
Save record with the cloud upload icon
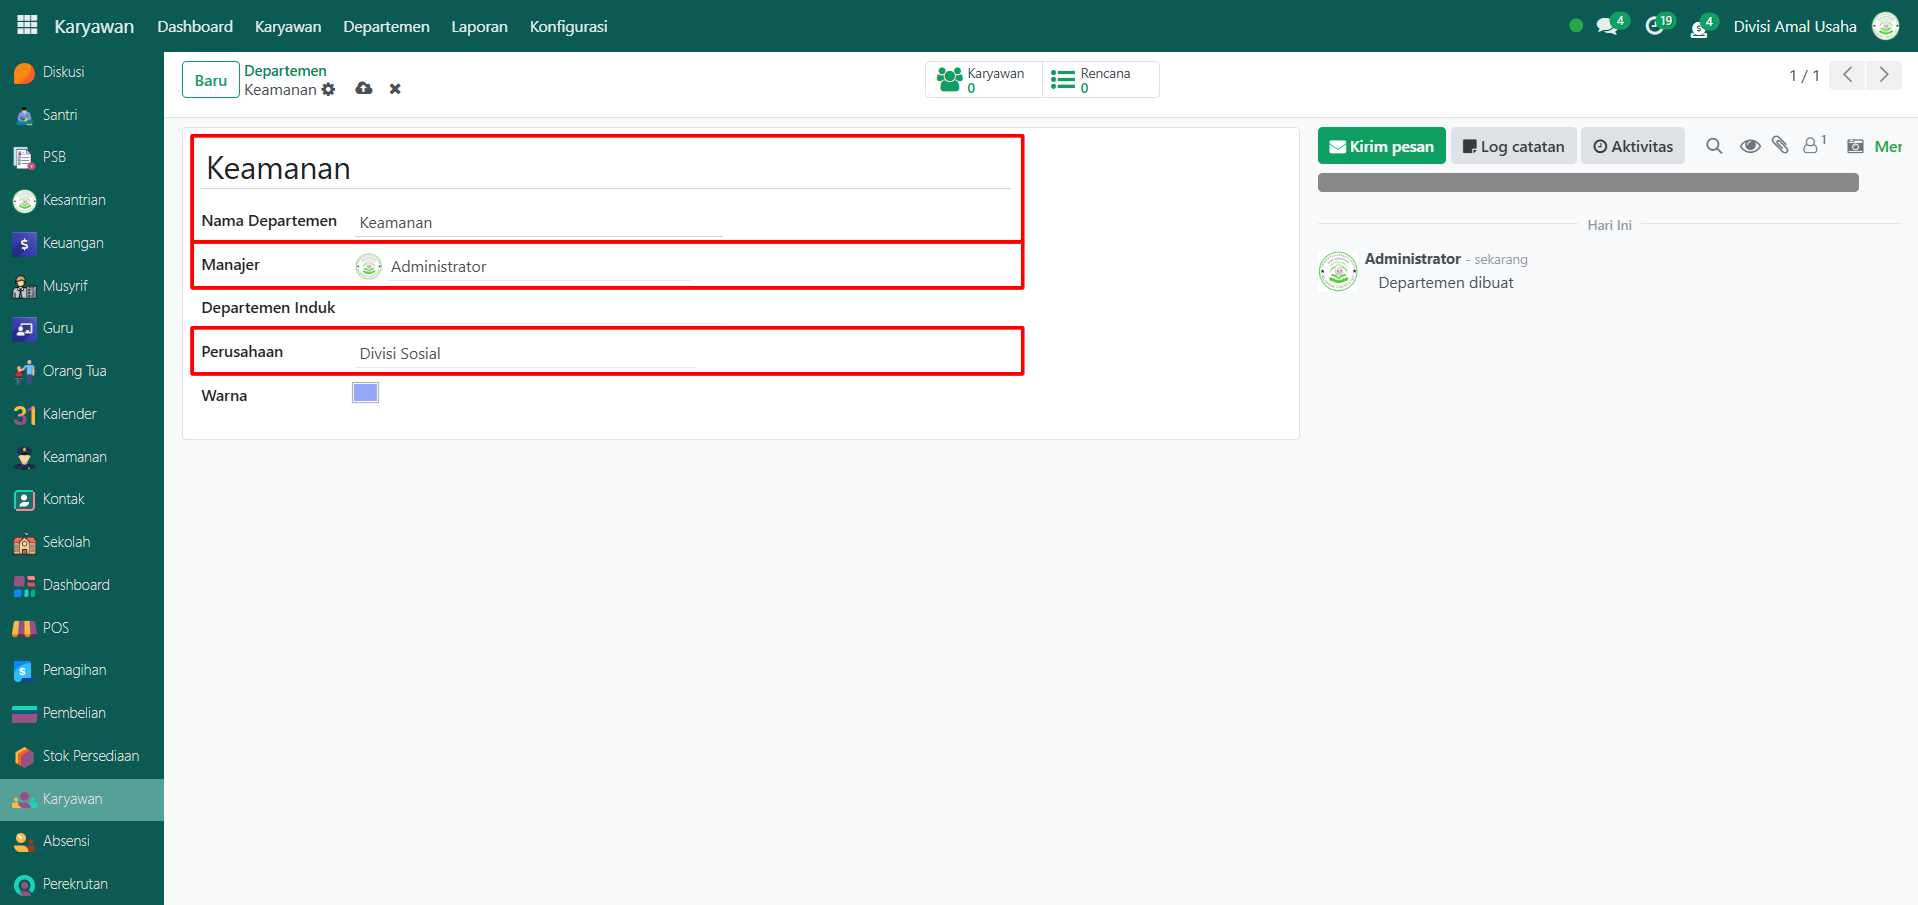point(364,89)
